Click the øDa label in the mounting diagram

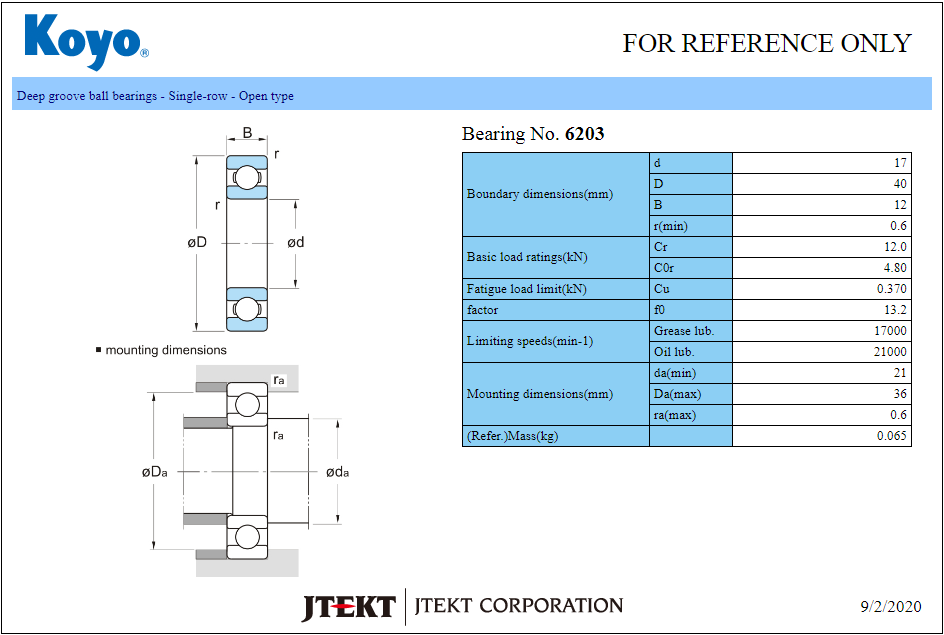tap(154, 472)
